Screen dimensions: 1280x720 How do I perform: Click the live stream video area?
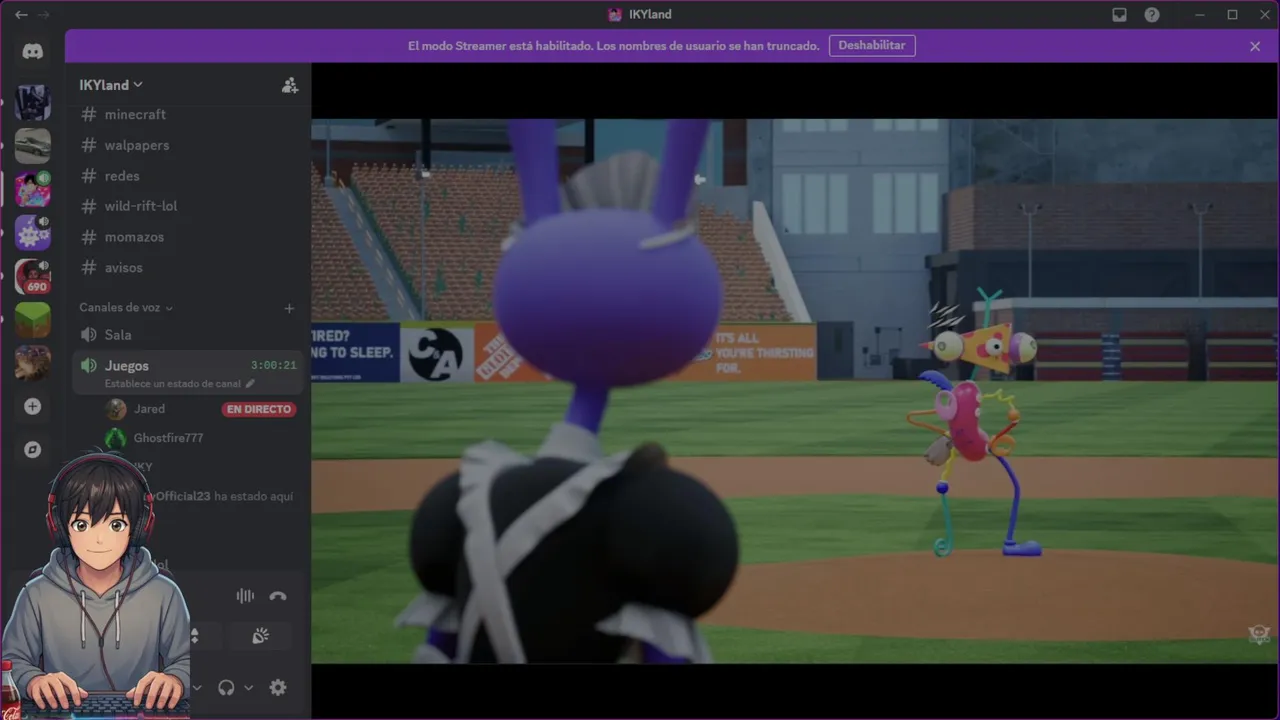click(x=795, y=390)
